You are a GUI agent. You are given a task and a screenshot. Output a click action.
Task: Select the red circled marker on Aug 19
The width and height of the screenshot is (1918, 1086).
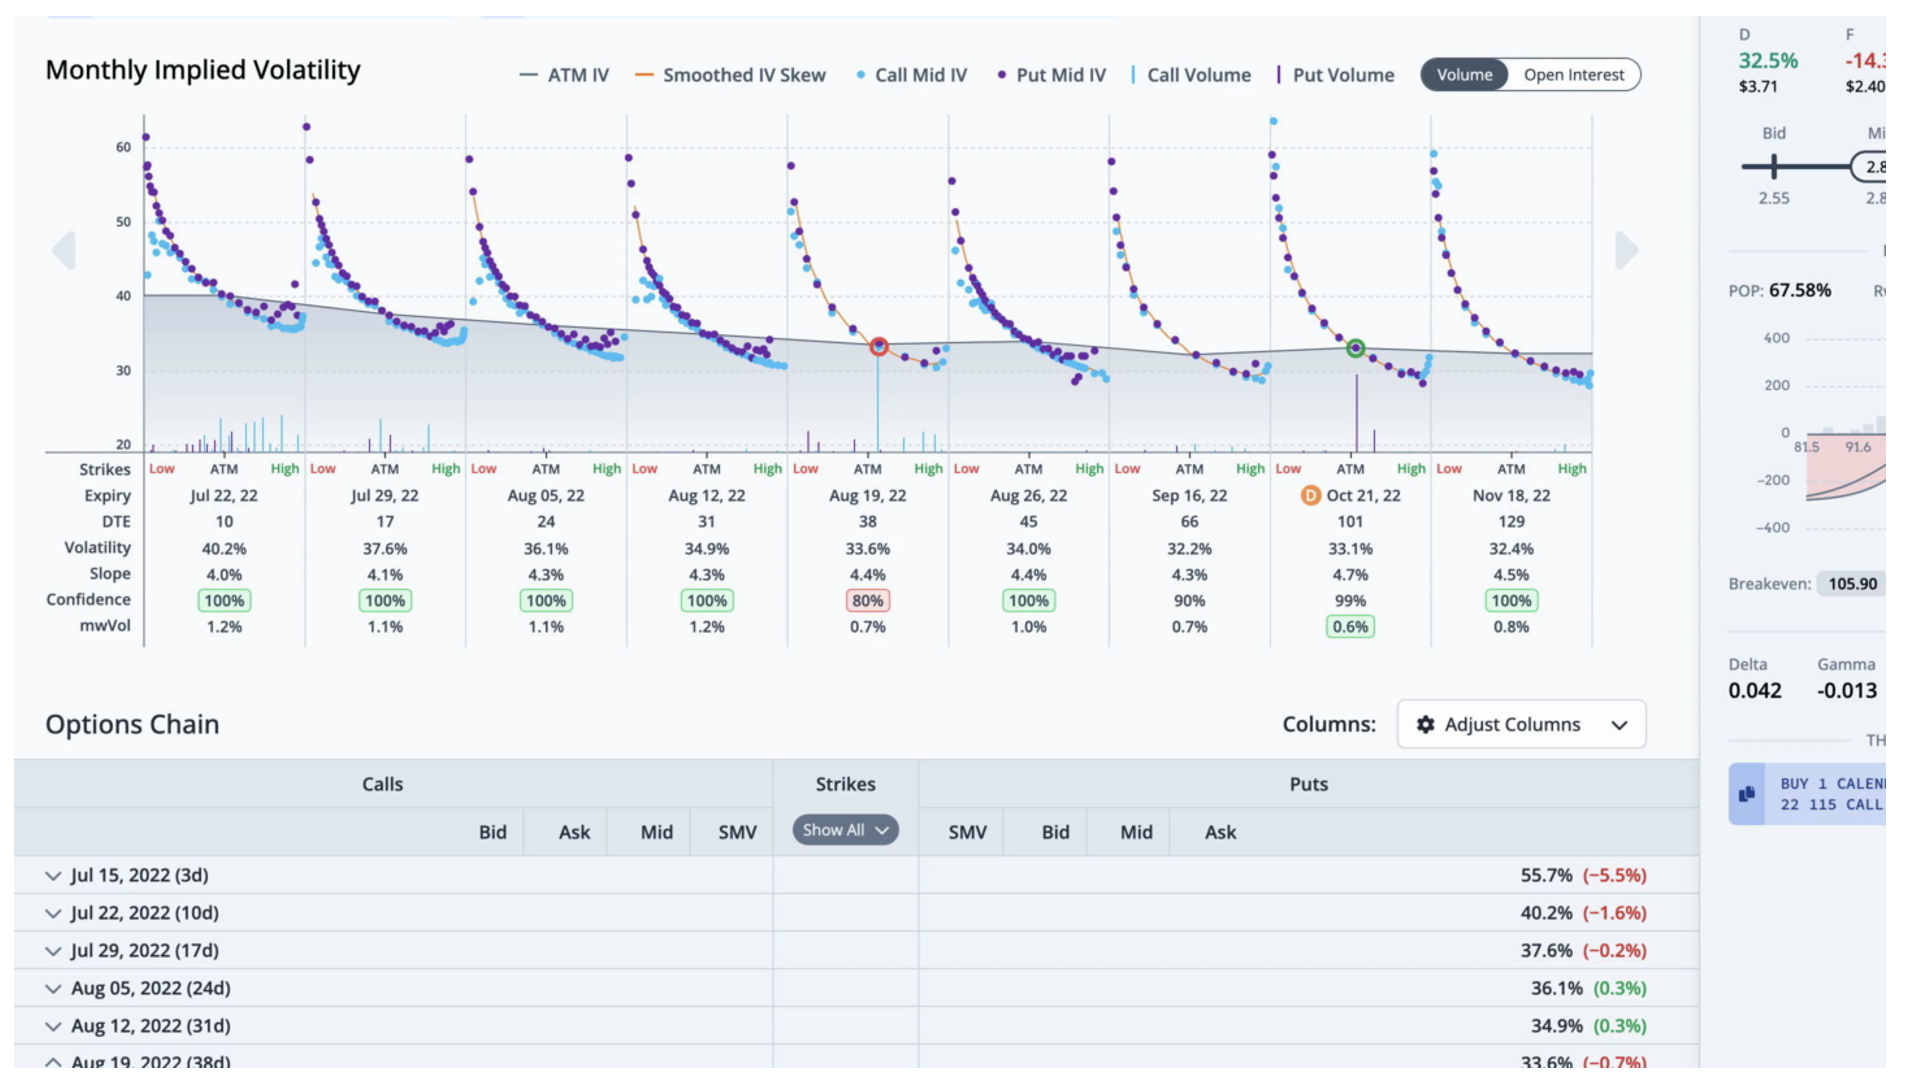(x=878, y=346)
